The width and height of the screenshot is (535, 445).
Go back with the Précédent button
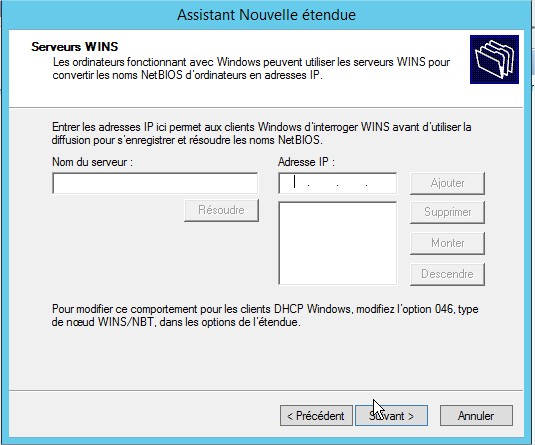coord(316,416)
